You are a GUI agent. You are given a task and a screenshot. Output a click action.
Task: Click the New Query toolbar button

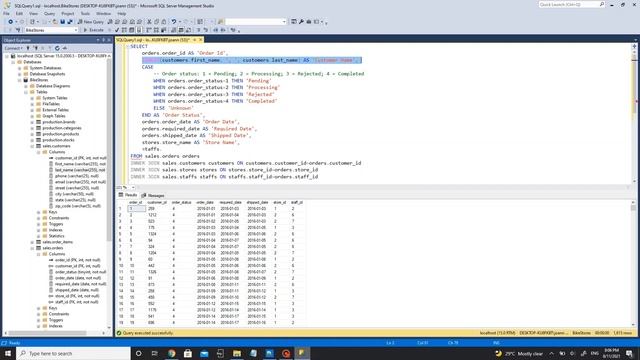pos(91,22)
